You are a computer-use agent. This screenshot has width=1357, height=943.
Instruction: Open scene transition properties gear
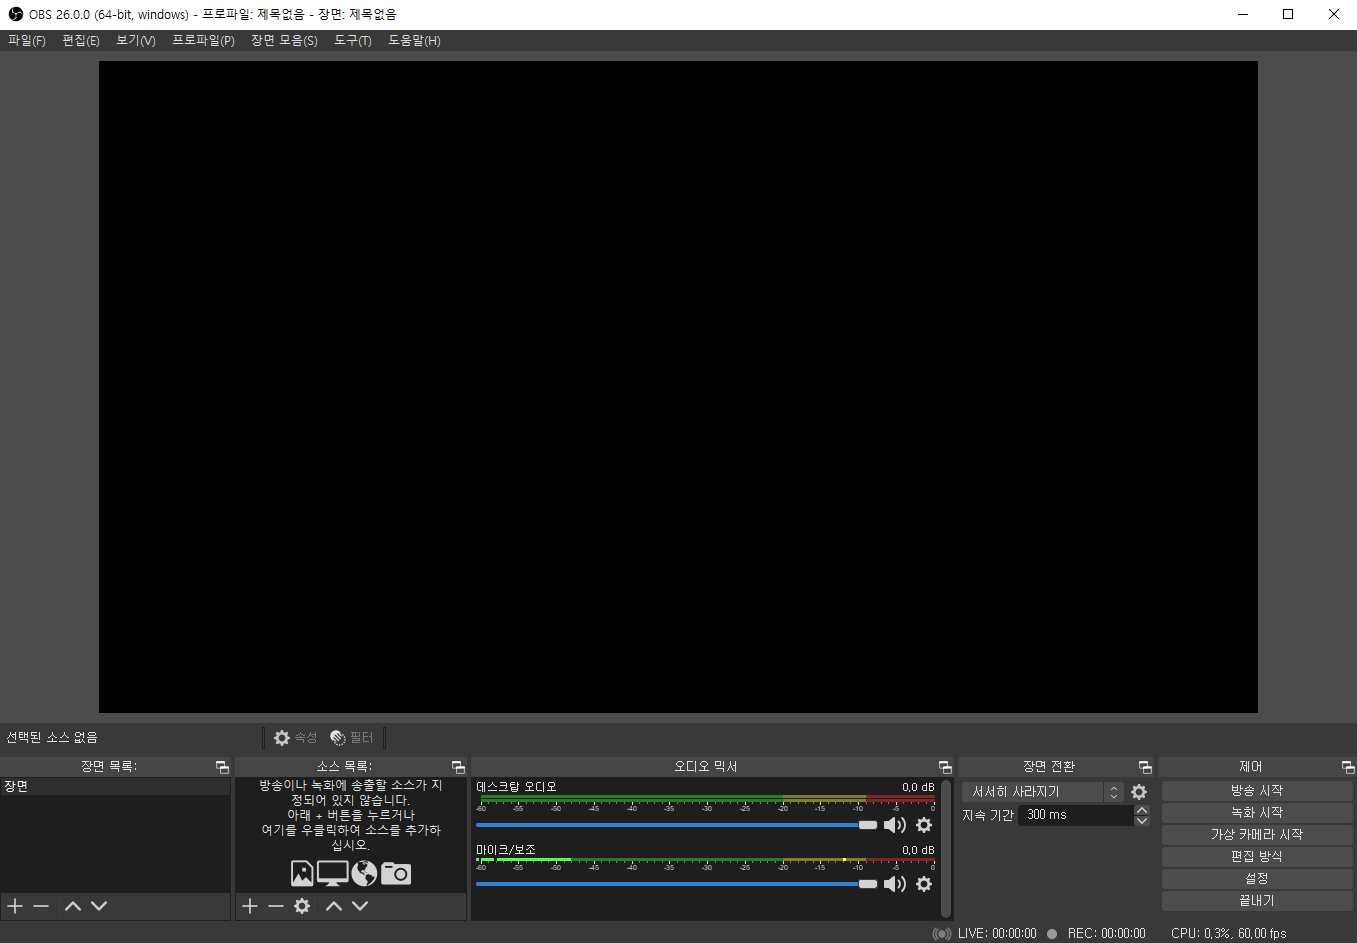(1139, 792)
